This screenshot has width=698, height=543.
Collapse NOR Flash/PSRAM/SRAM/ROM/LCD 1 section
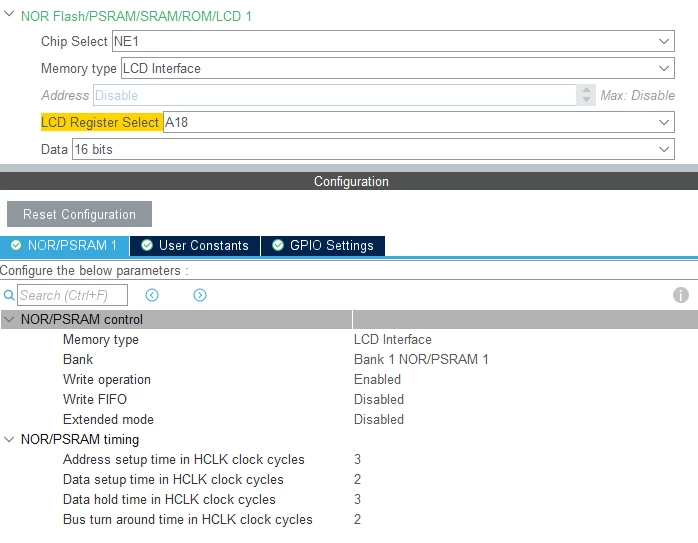click(x=9, y=14)
